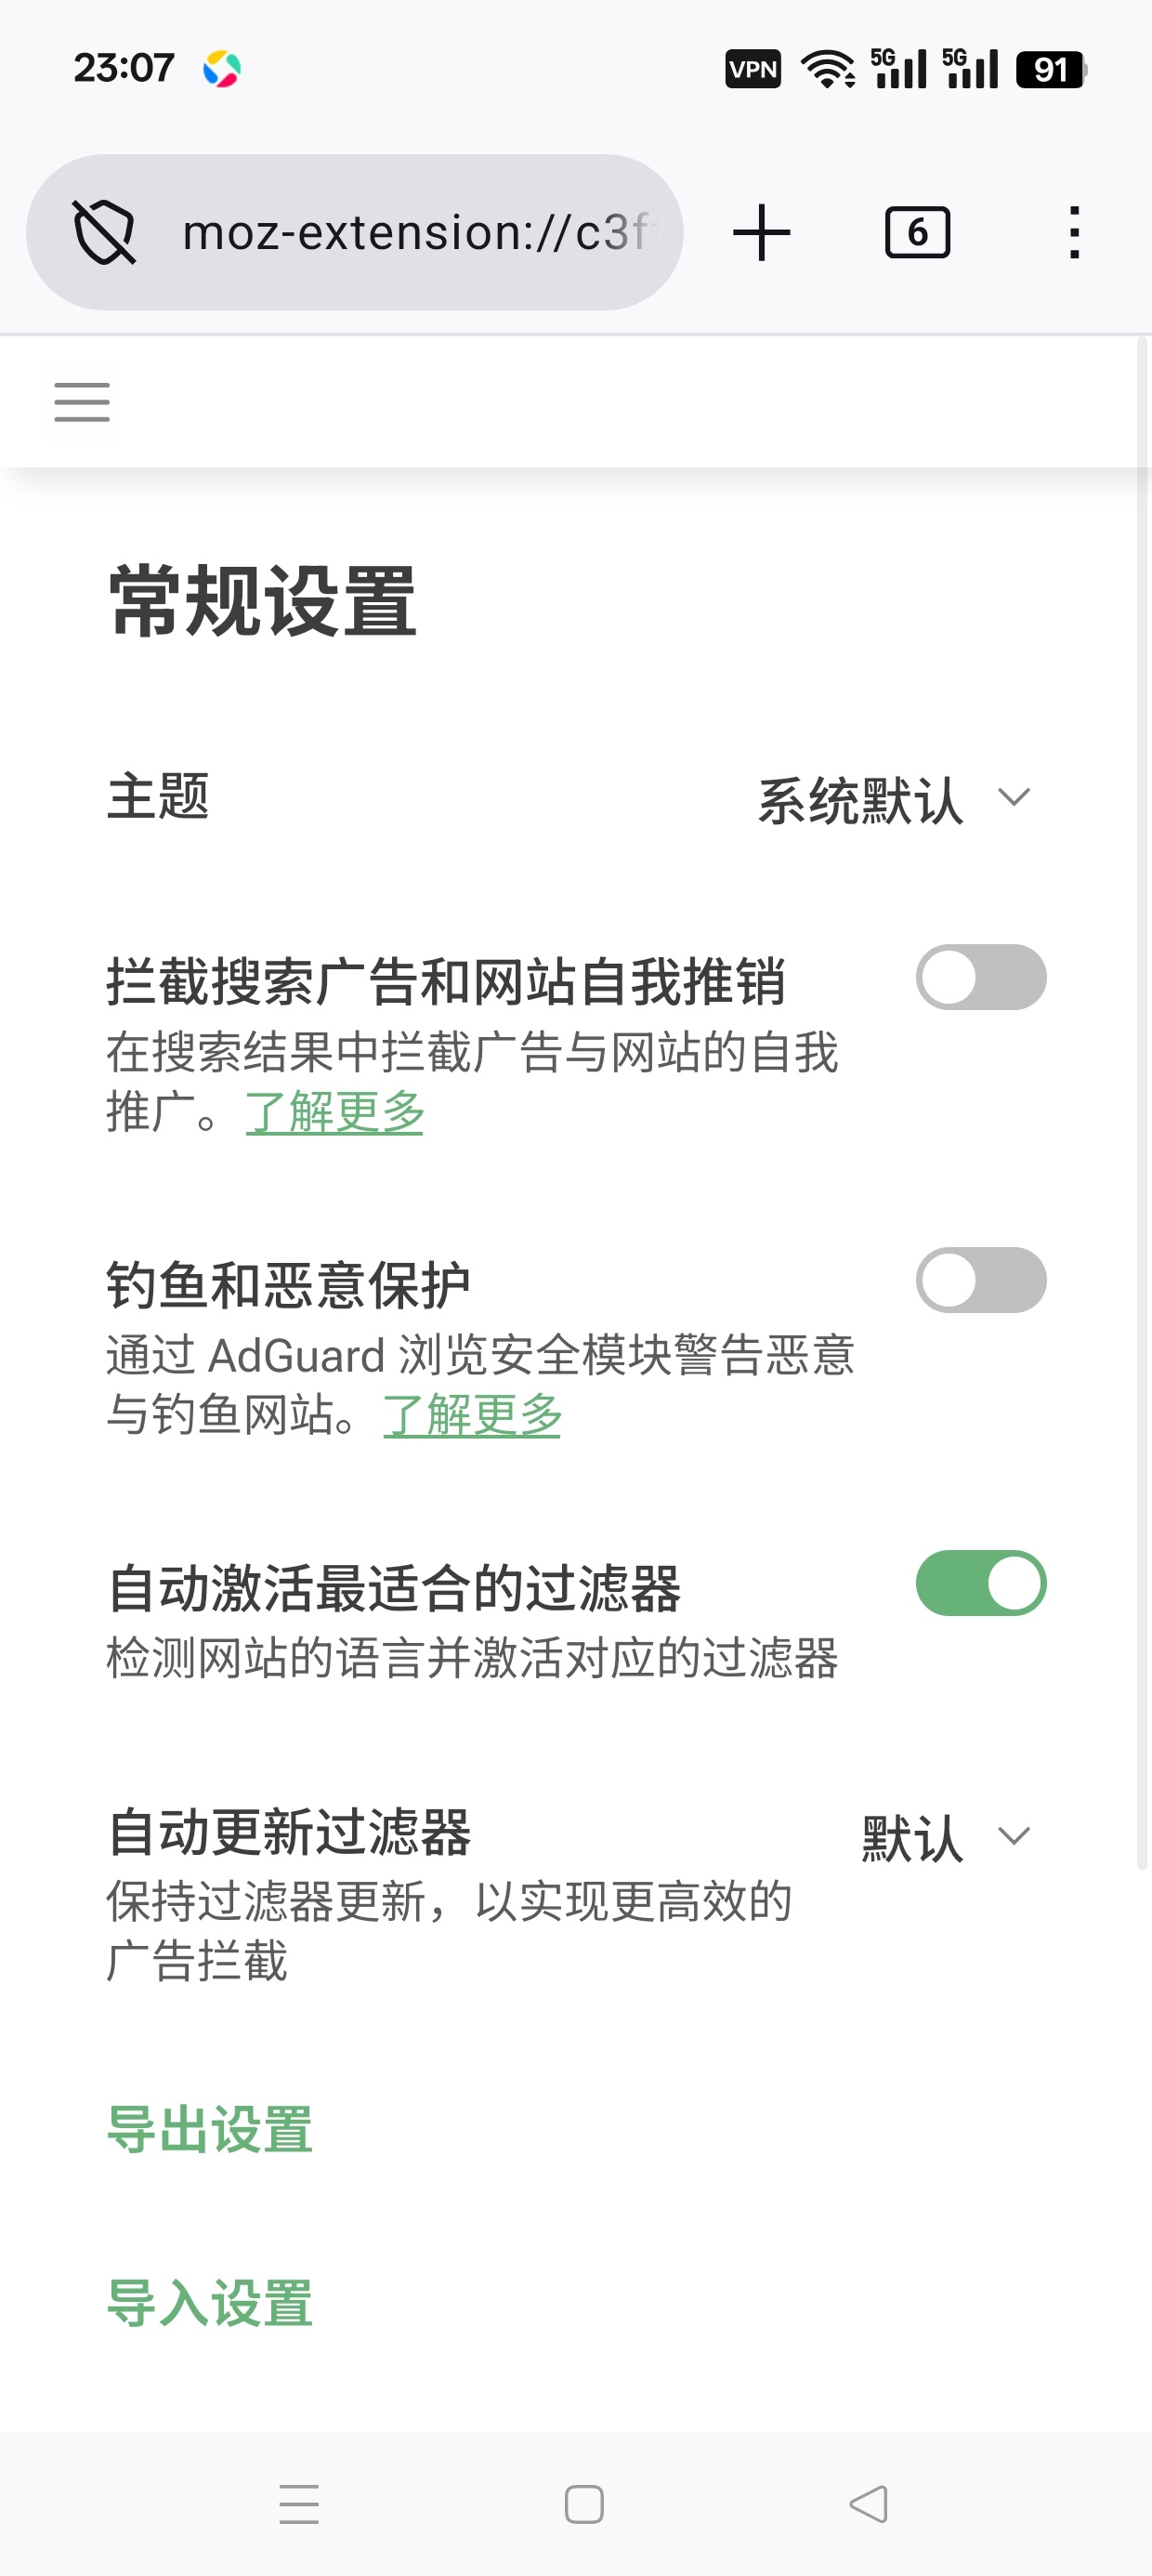Image resolution: width=1152 pixels, height=2576 pixels.
Task: Turn on 钓鱼和恶意保护 switch
Action: (981, 1280)
